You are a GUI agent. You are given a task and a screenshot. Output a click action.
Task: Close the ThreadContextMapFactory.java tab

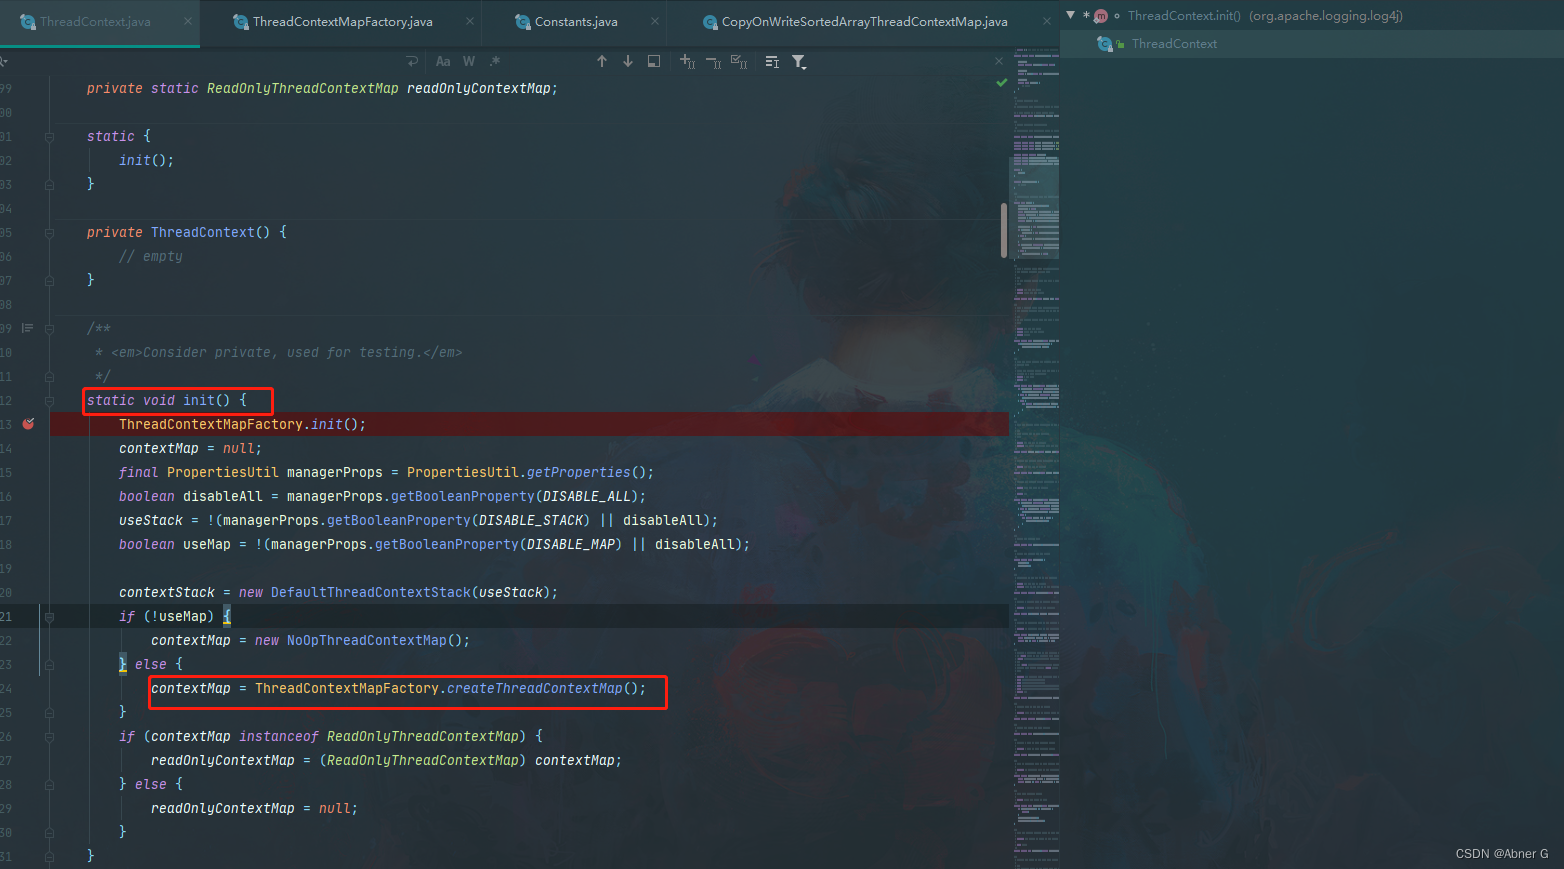tap(469, 22)
